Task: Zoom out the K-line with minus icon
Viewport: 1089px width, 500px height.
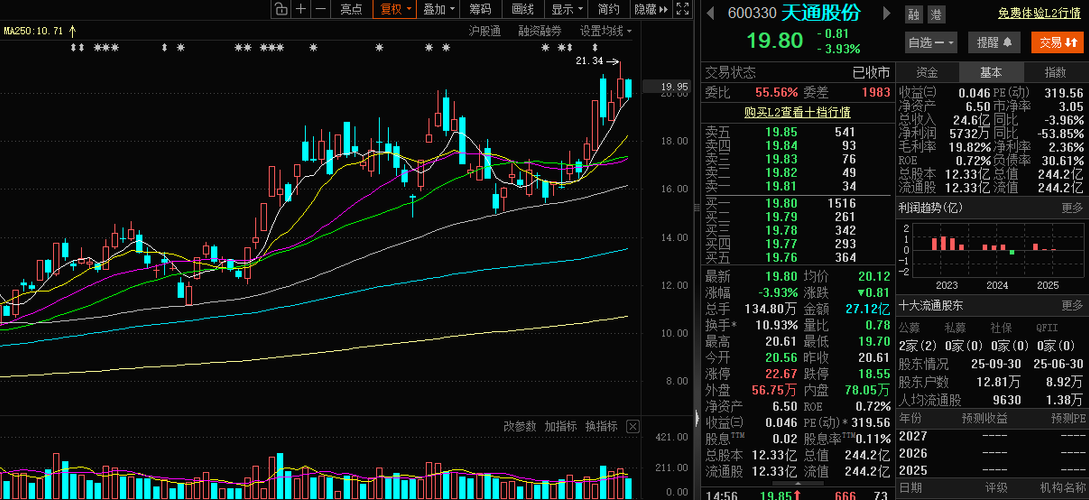Action: tap(320, 9)
